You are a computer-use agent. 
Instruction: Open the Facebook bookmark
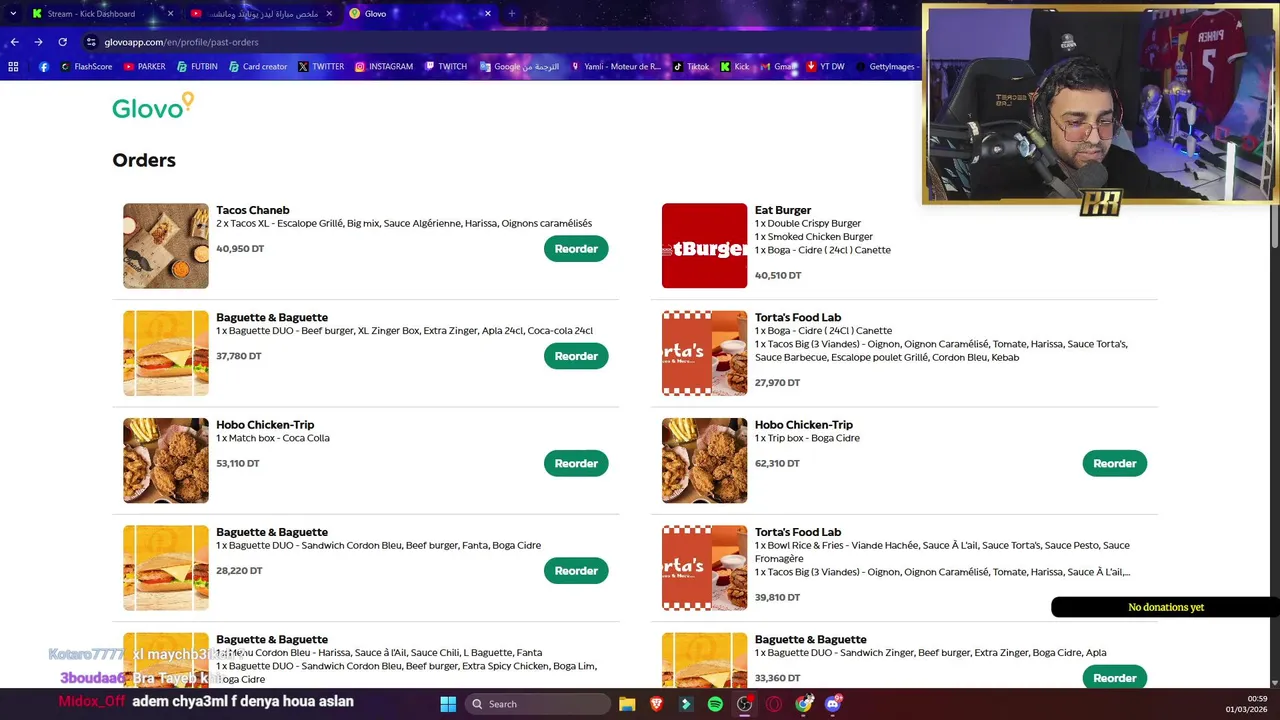pyautogui.click(x=44, y=67)
